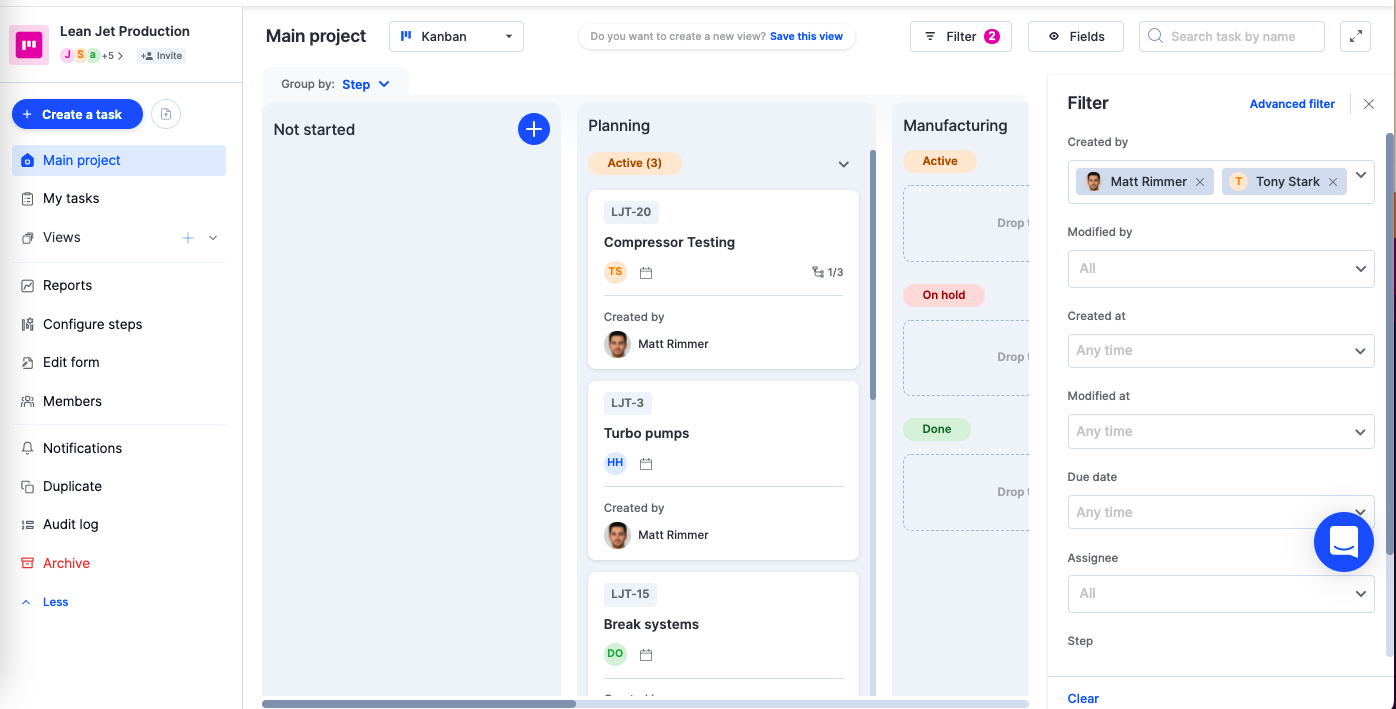Collapse Planning Active group chevron
This screenshot has height=709, width=1396.
[x=843, y=164]
